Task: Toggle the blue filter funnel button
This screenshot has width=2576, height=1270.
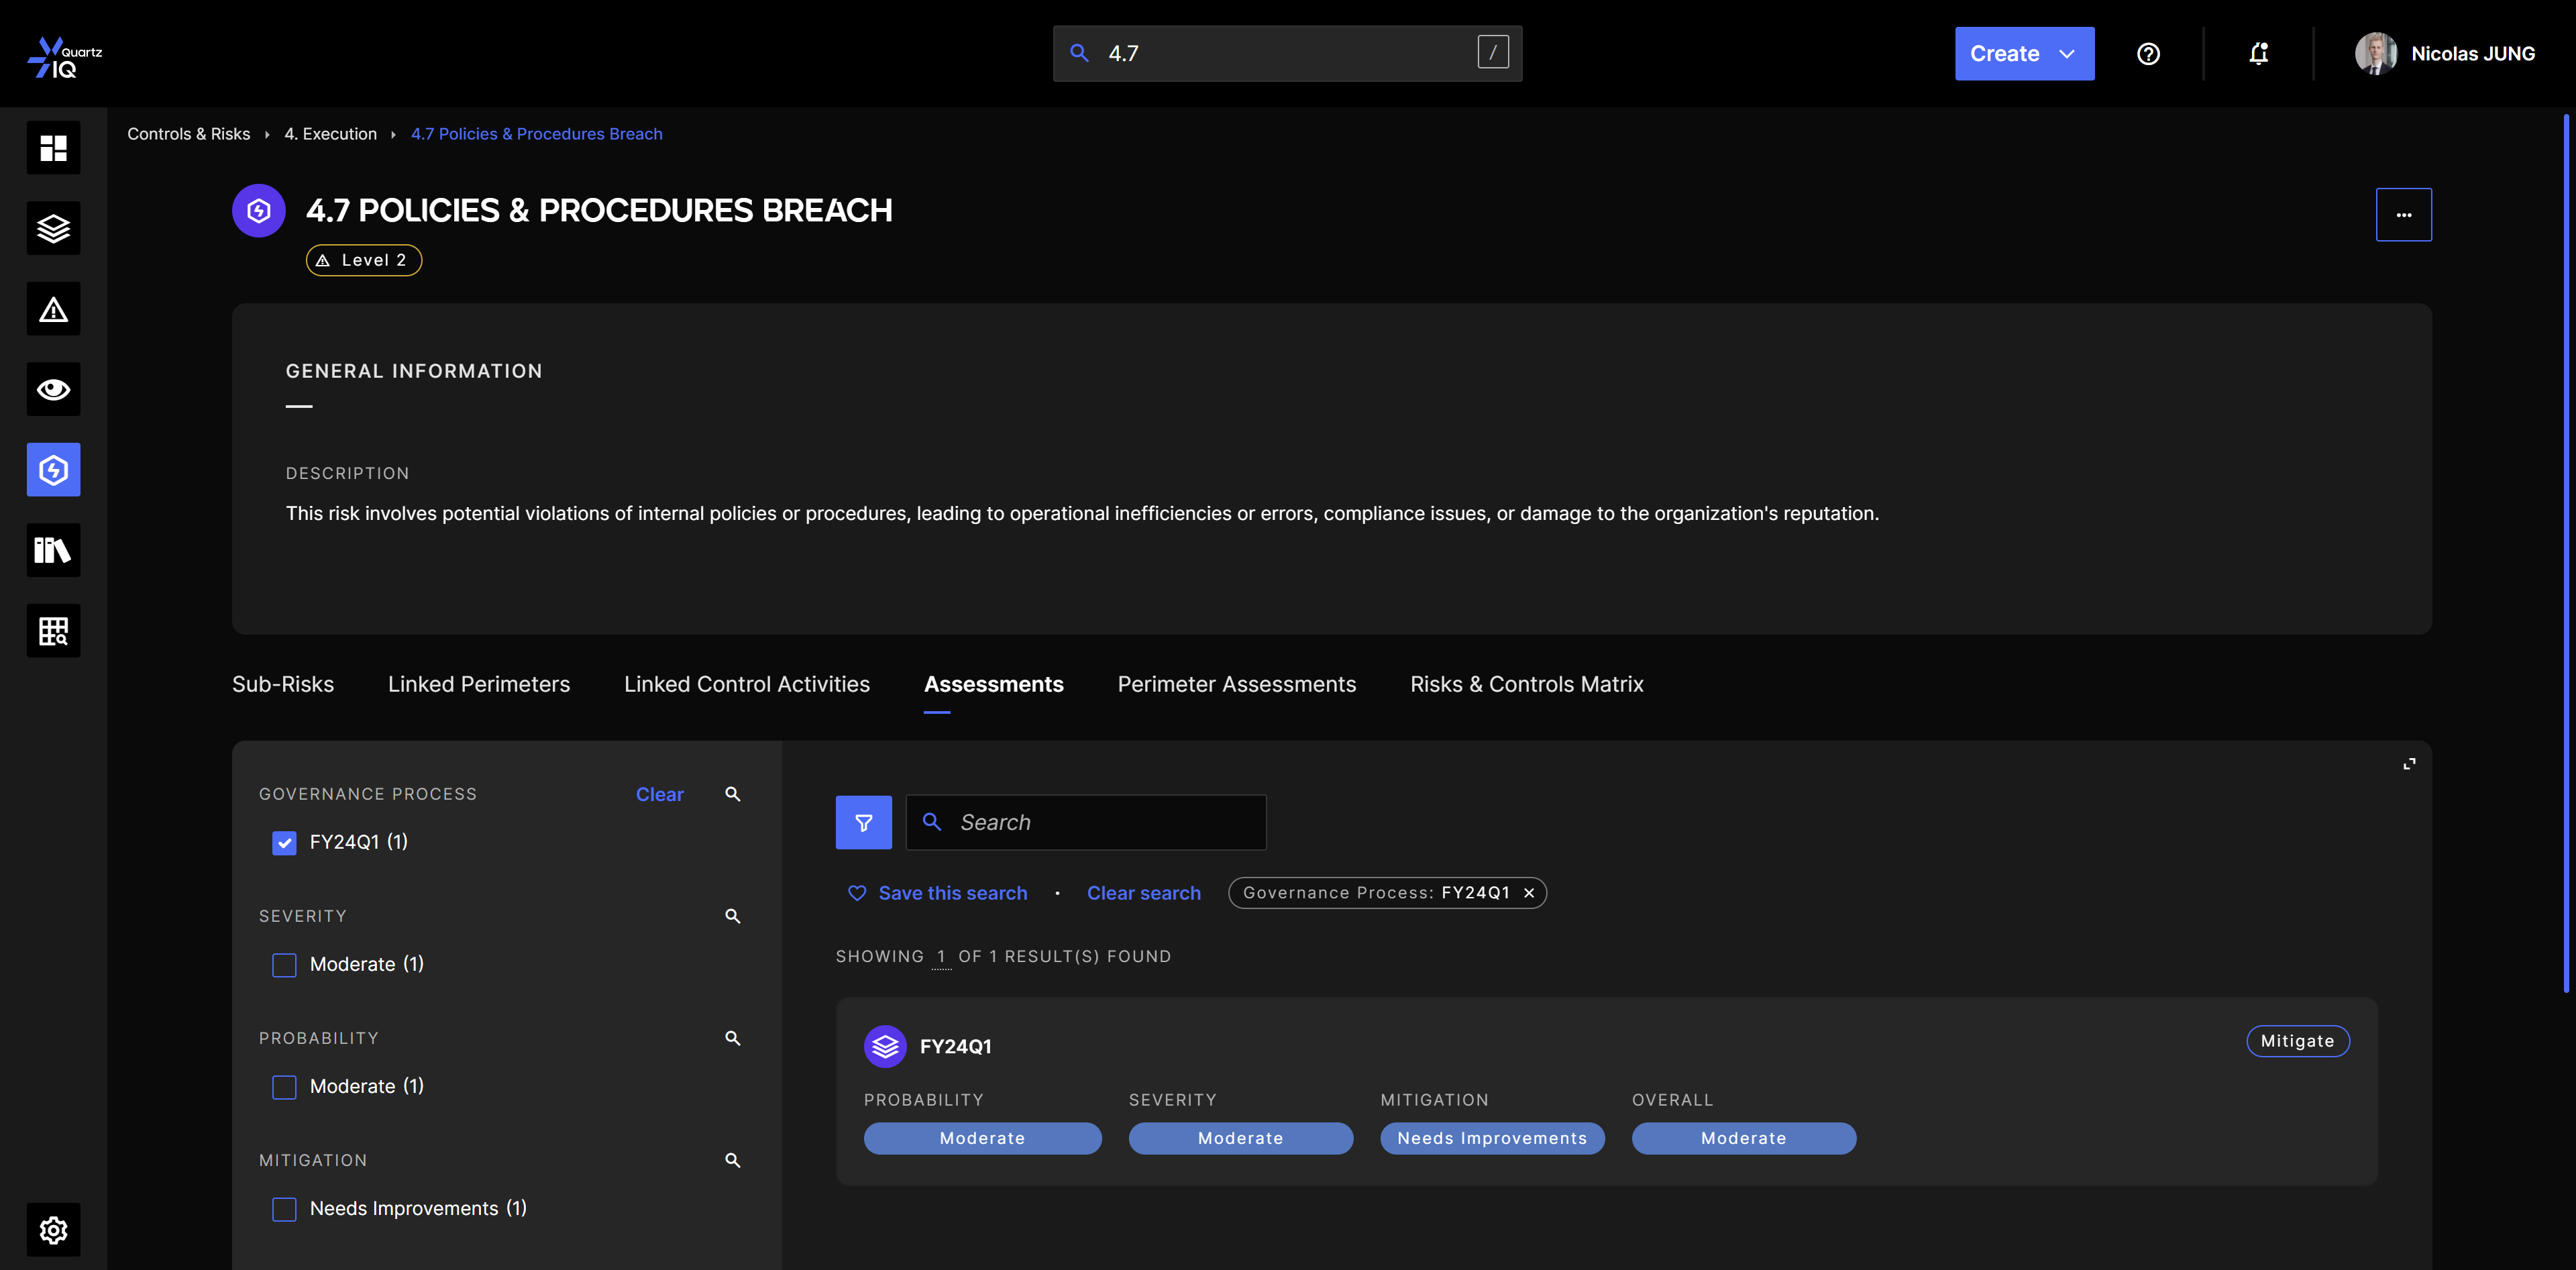Action: [x=863, y=822]
